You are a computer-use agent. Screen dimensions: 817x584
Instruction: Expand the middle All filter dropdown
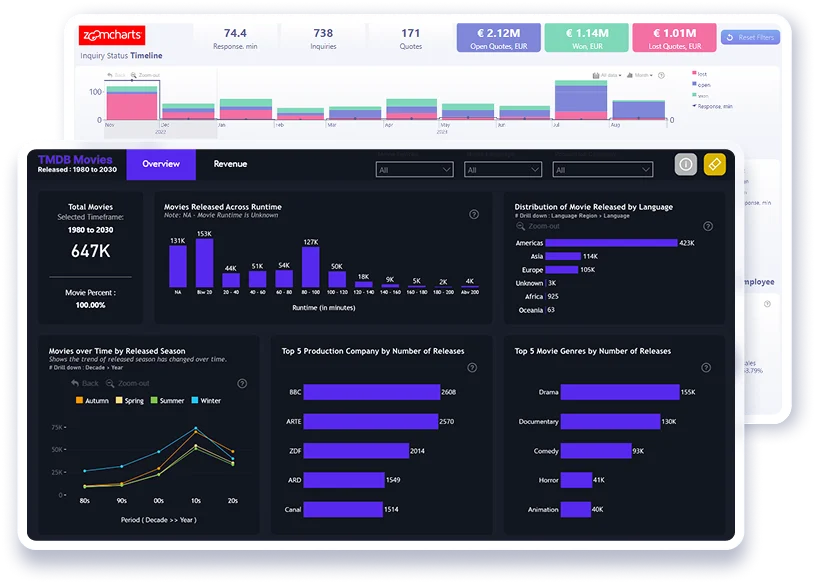pos(501,170)
